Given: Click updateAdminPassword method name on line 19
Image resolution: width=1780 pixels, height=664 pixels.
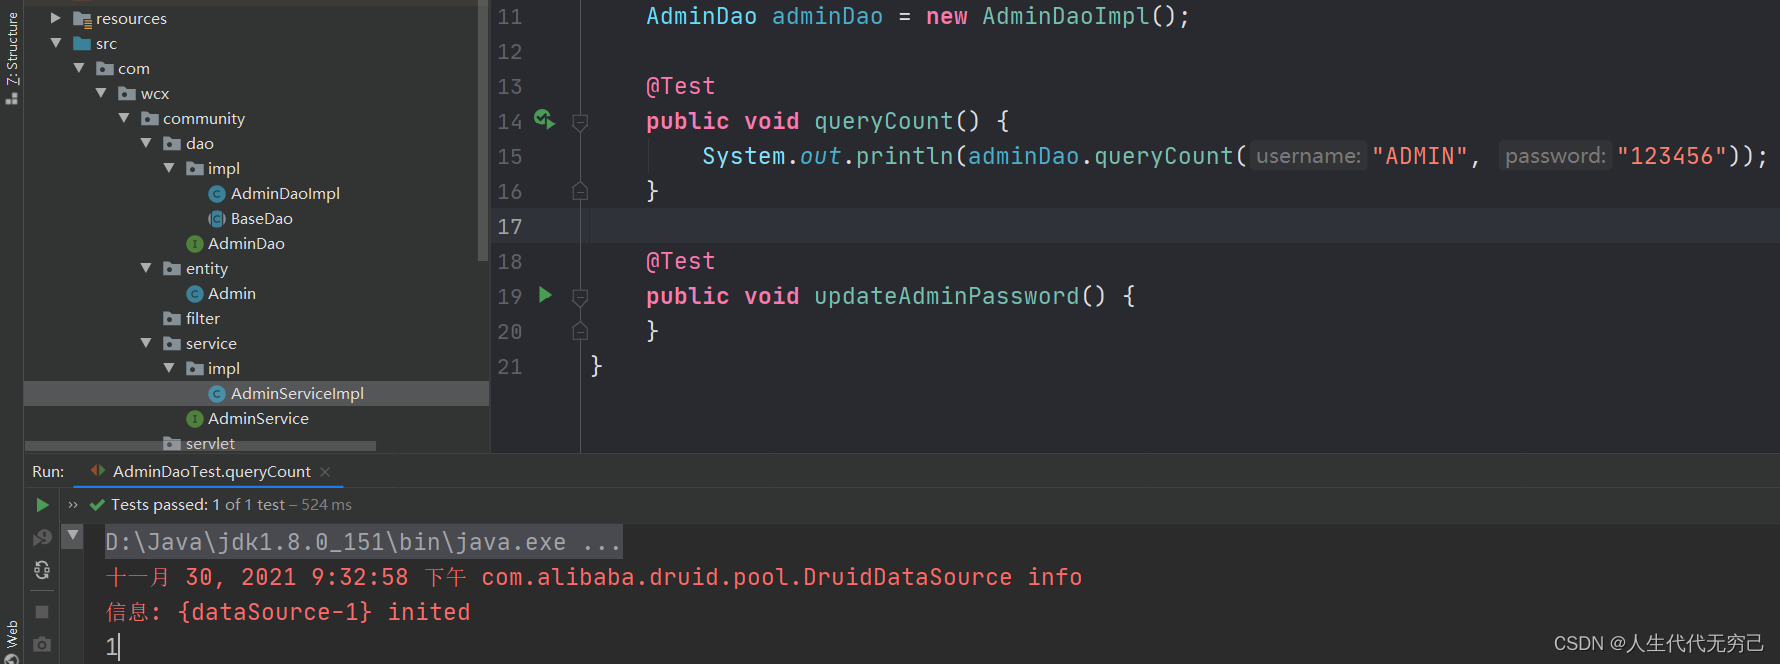Looking at the screenshot, I should 946,297.
